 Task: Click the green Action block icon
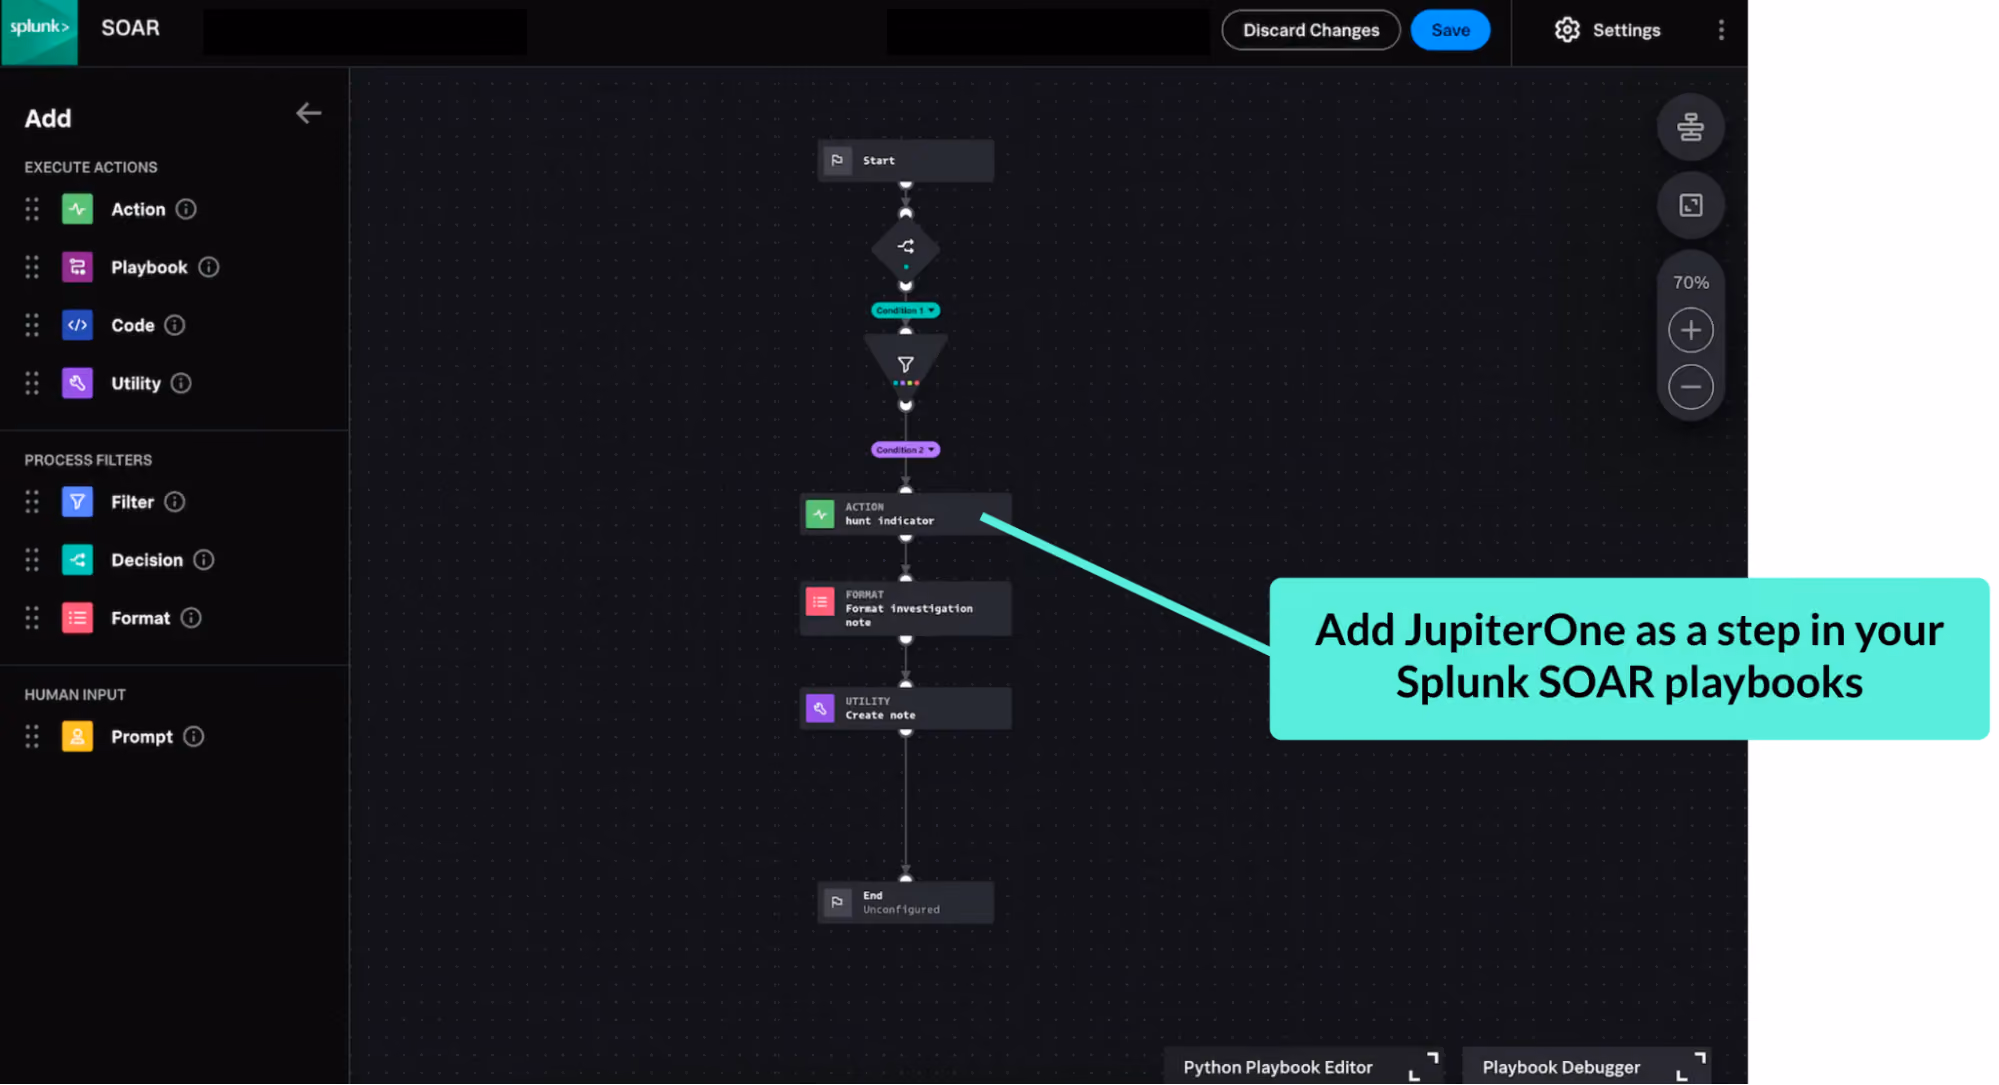(77, 209)
